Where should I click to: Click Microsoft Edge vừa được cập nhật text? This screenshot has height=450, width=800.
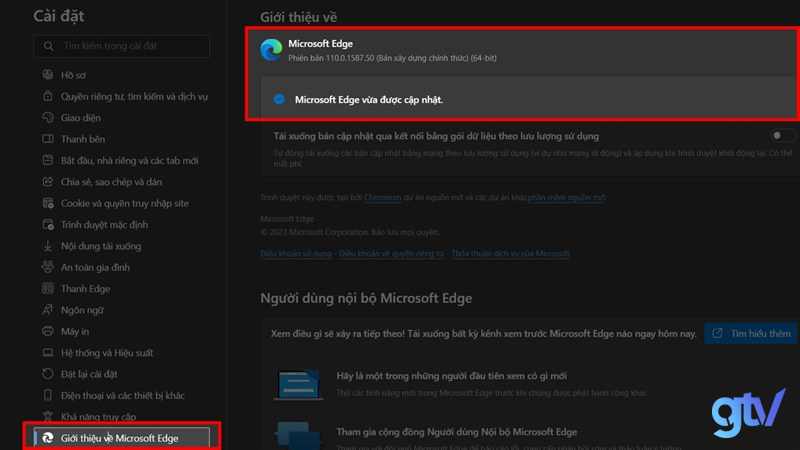click(369, 99)
